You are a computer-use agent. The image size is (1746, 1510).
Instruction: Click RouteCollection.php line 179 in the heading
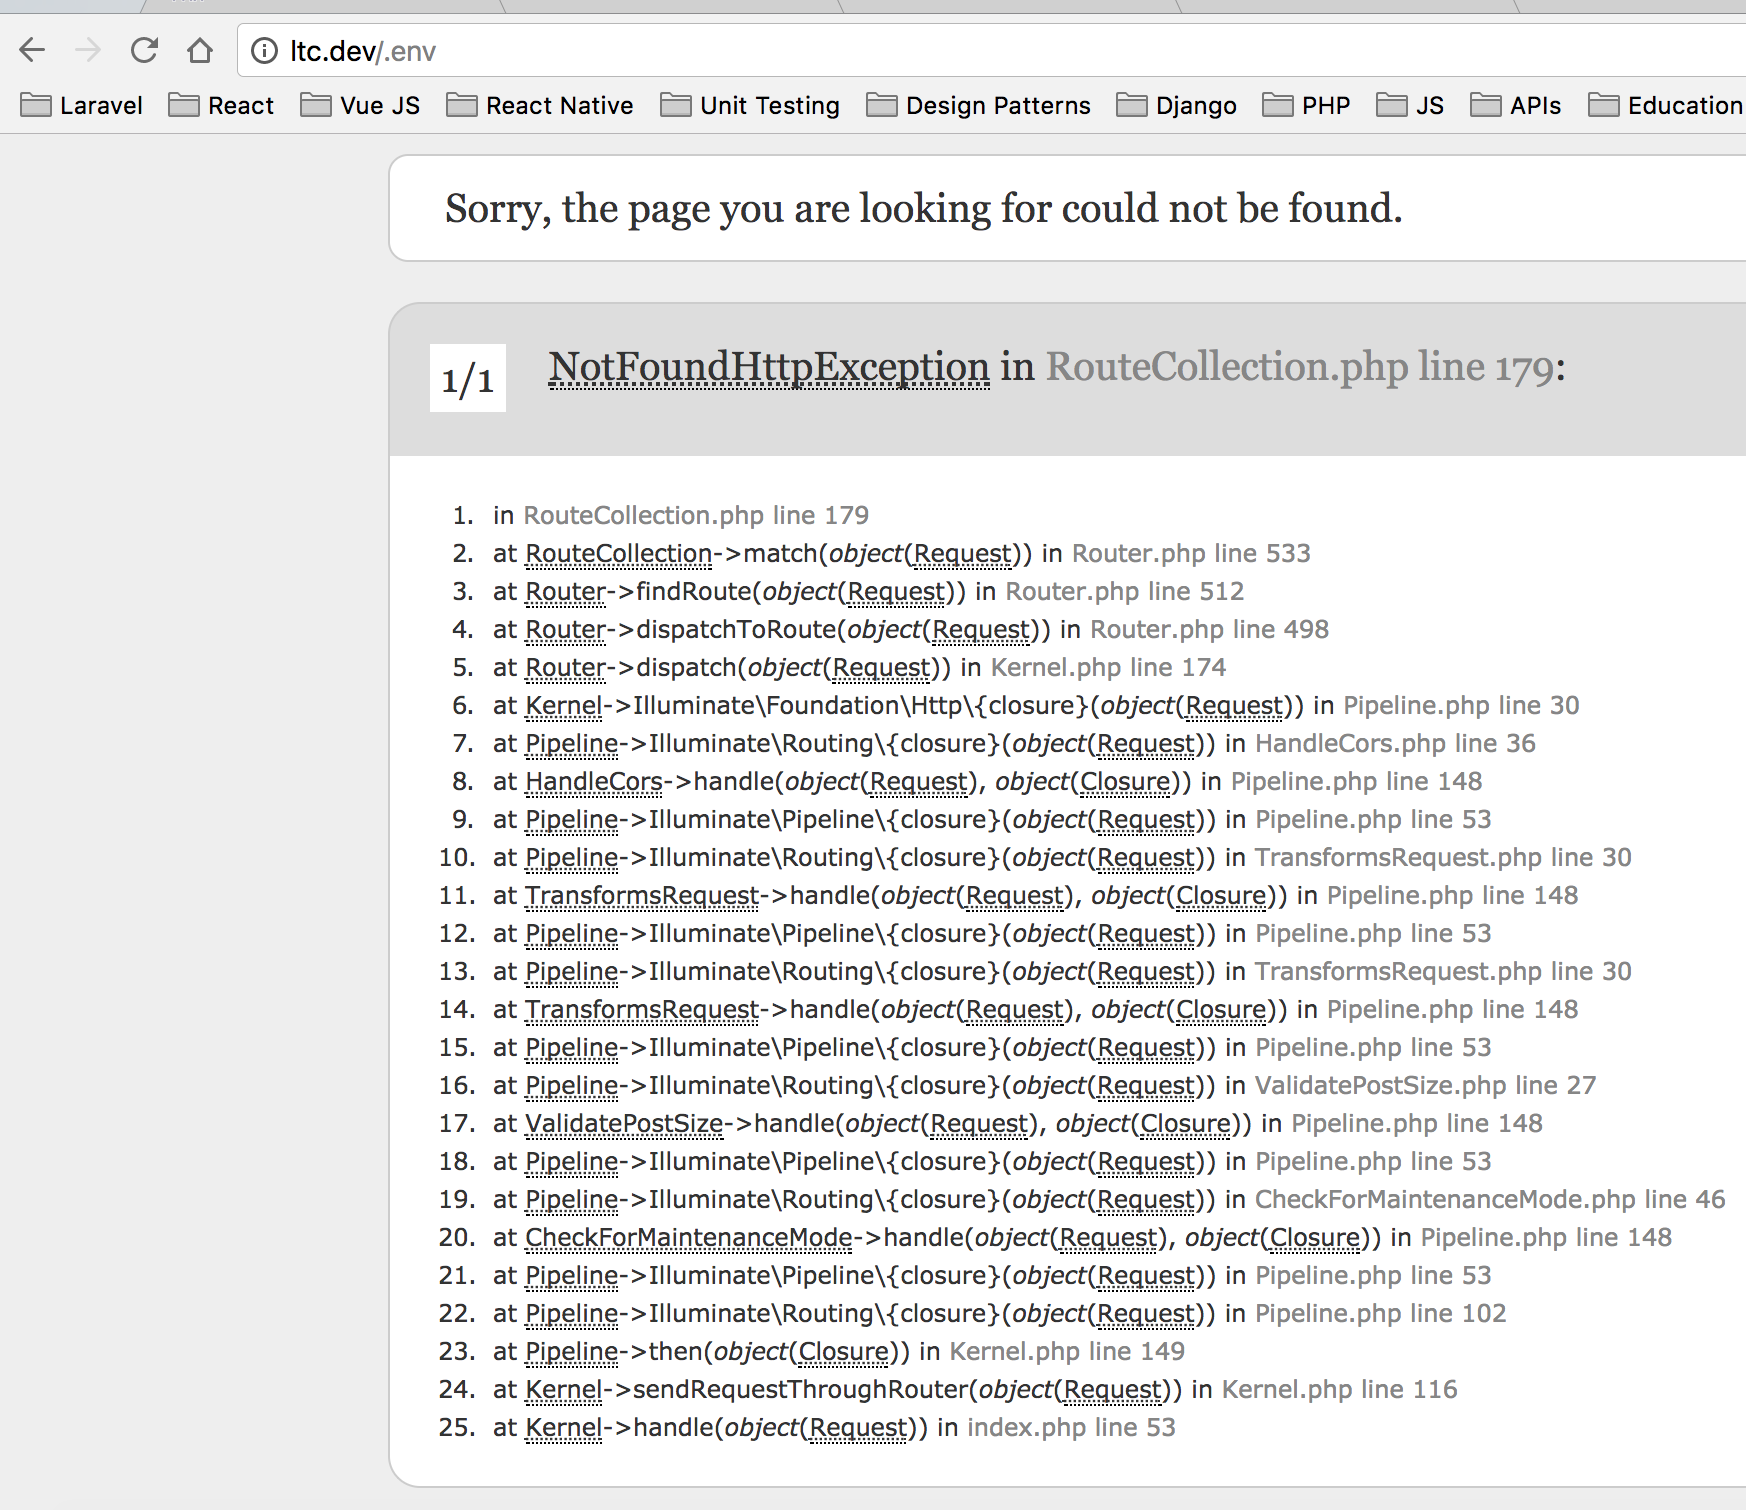point(1300,367)
